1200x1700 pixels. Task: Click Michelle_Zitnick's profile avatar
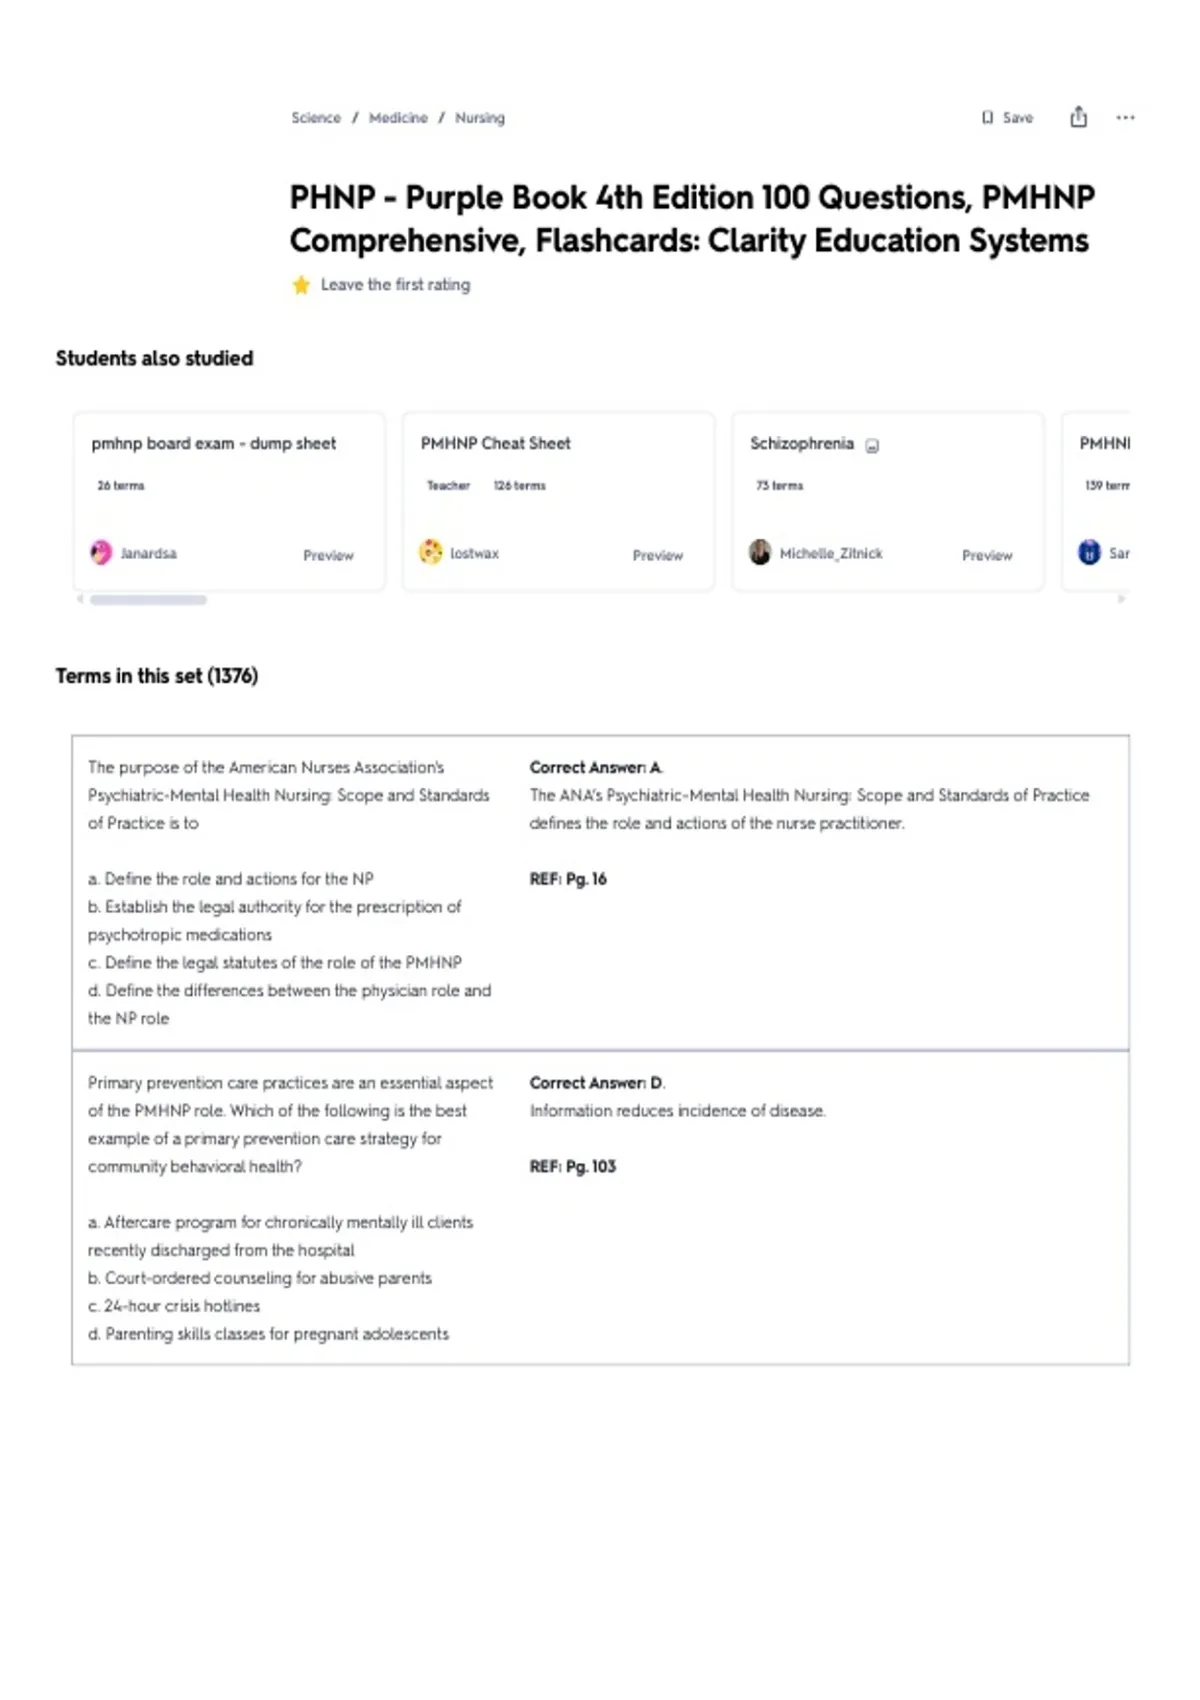tap(760, 553)
